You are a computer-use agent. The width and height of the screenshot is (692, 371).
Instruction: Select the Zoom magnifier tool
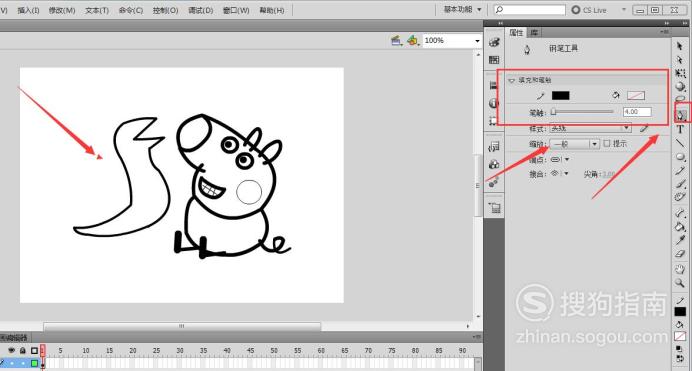680,283
